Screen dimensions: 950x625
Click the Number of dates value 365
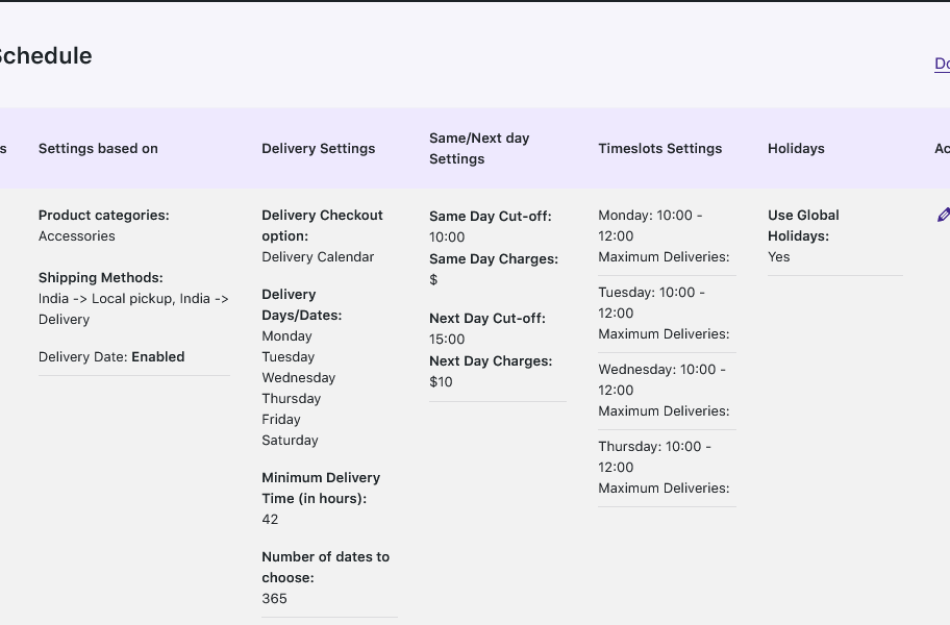272,598
